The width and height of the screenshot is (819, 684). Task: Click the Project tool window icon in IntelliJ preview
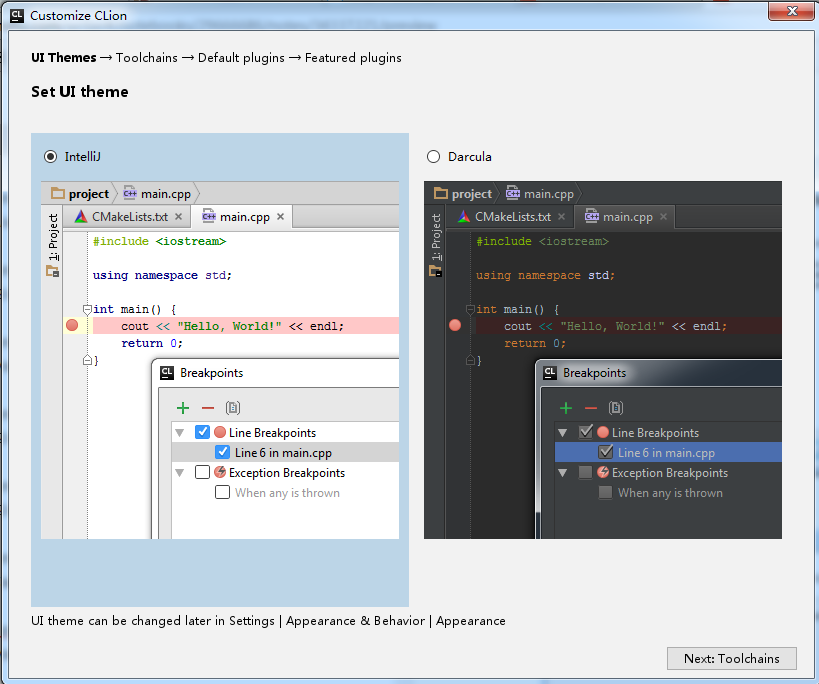click(x=52, y=271)
